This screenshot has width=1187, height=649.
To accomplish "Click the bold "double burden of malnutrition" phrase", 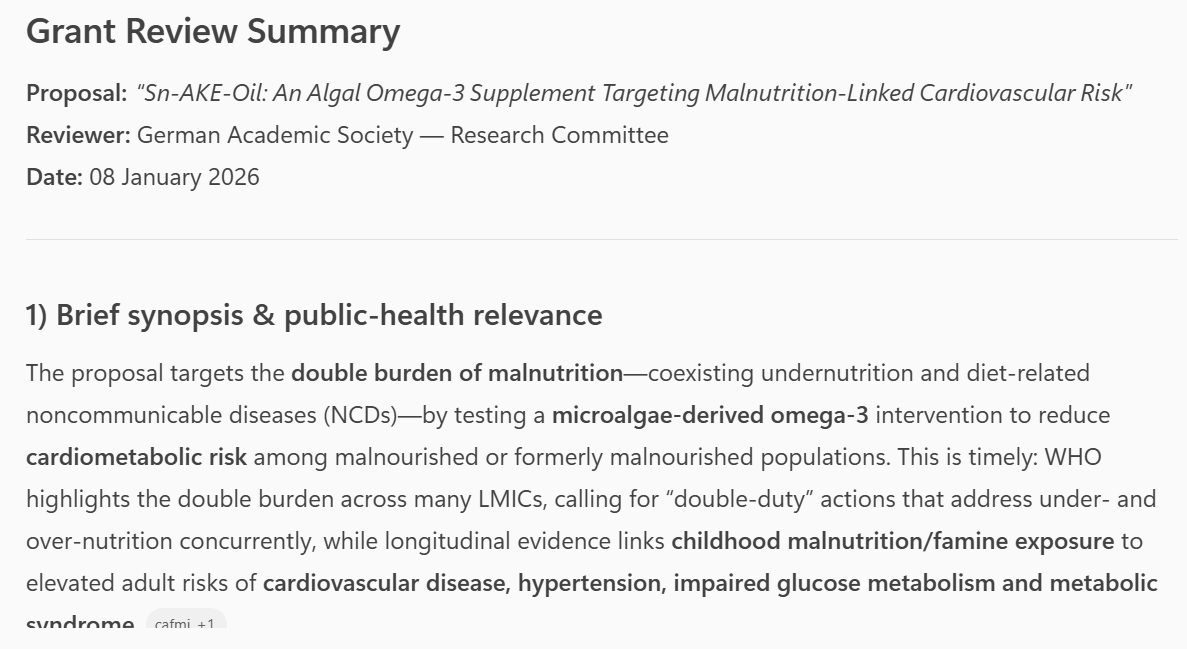I will 457,374.
